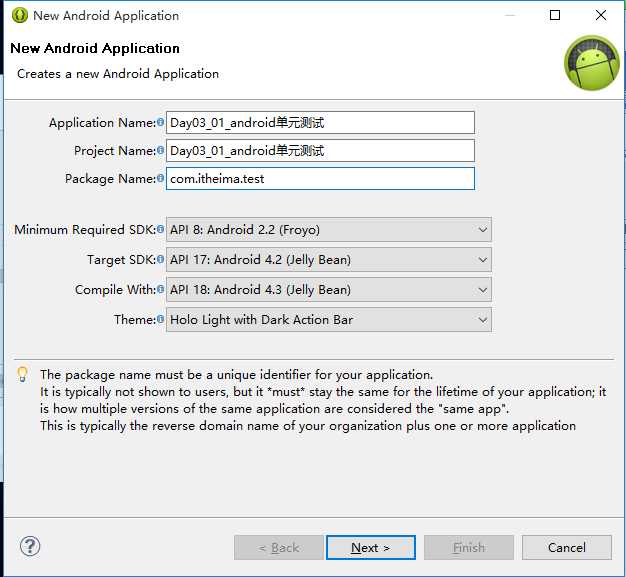Click the title bar Android app icon

click(x=20, y=16)
